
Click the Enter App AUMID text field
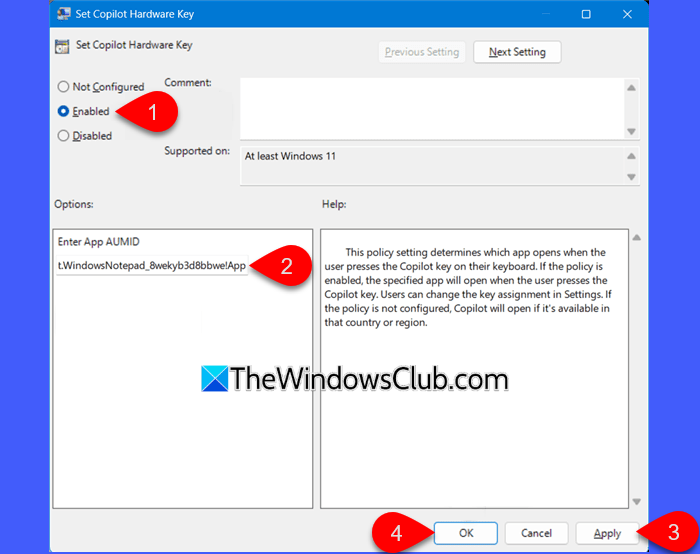click(152, 266)
